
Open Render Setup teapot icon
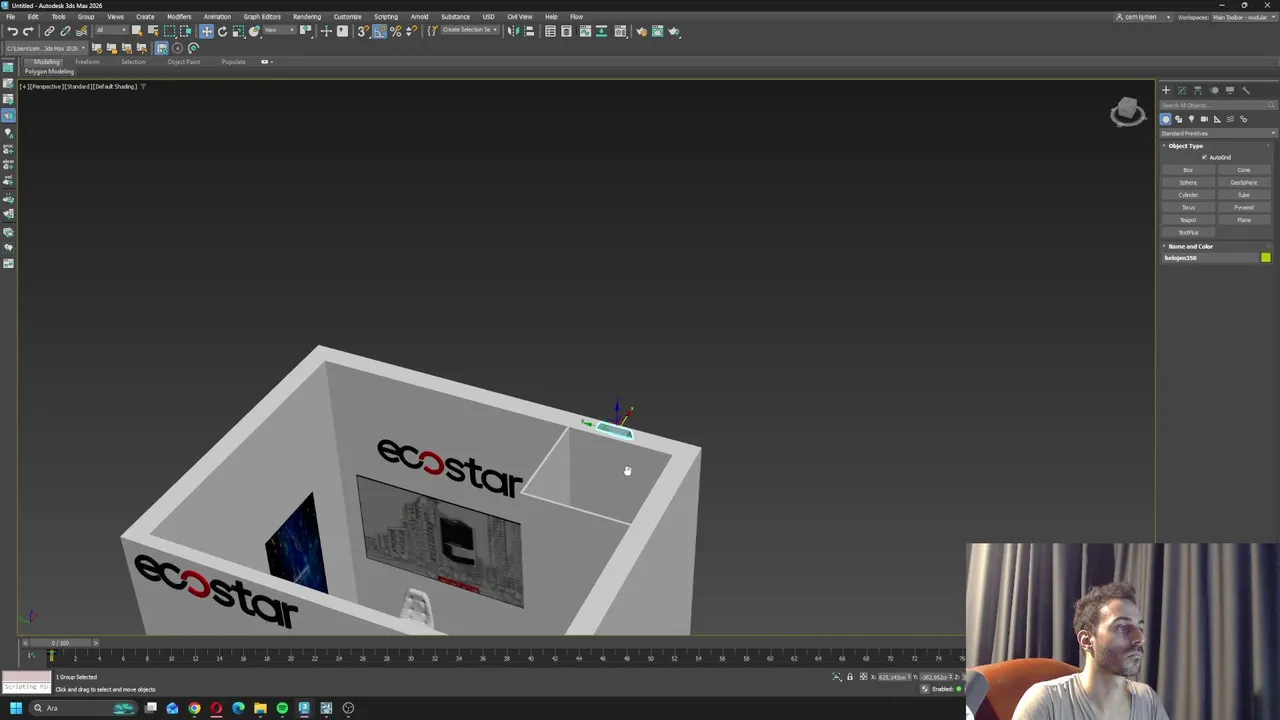[642, 31]
